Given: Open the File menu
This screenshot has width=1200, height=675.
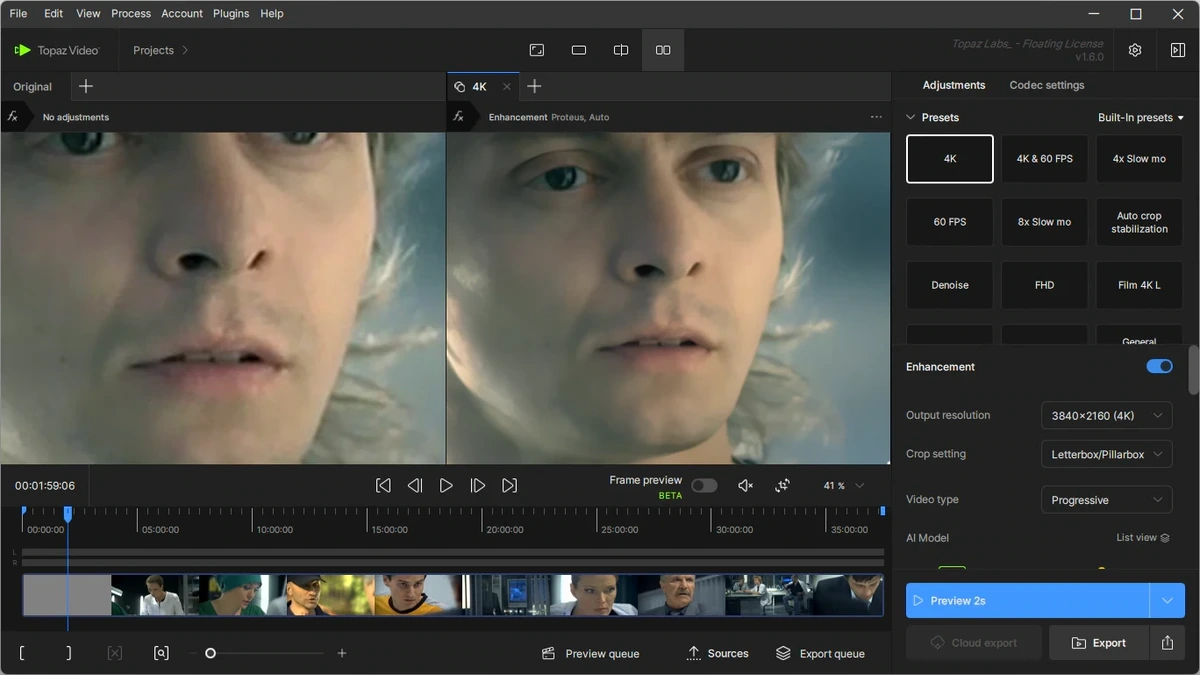Looking at the screenshot, I should pos(18,14).
